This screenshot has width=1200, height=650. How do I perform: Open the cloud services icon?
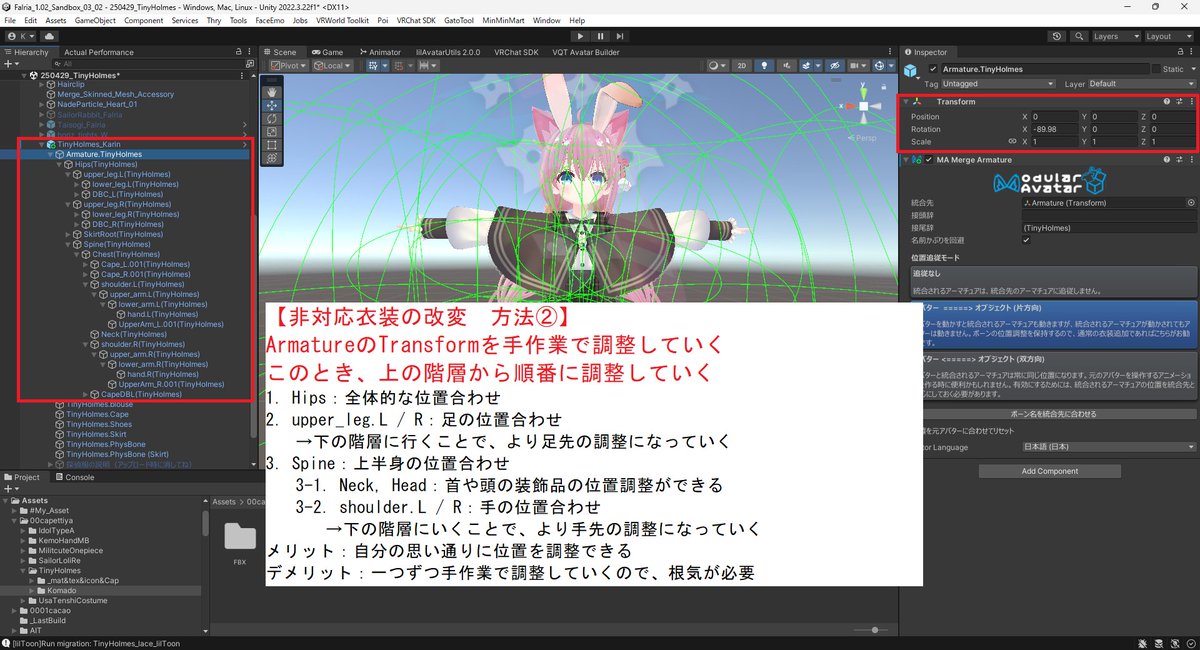(x=50, y=36)
